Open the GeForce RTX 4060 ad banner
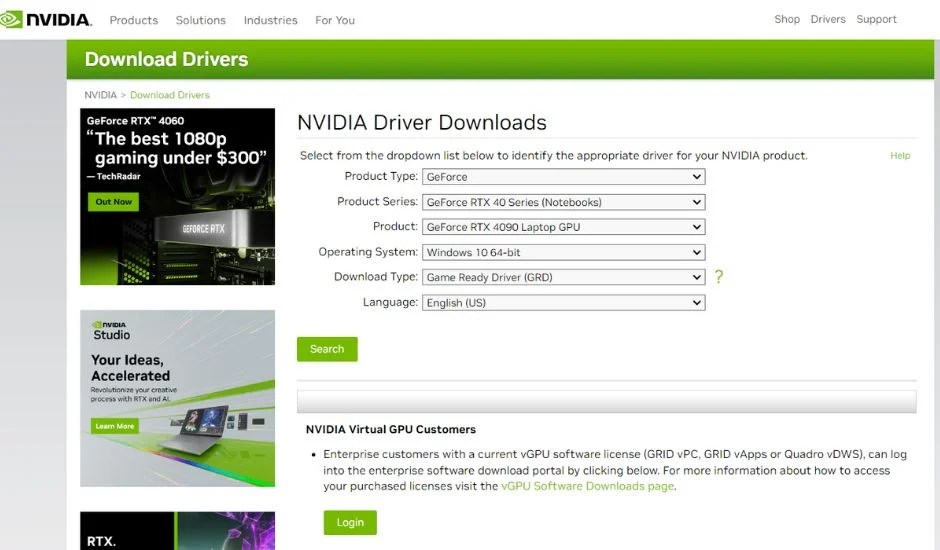 [177, 196]
